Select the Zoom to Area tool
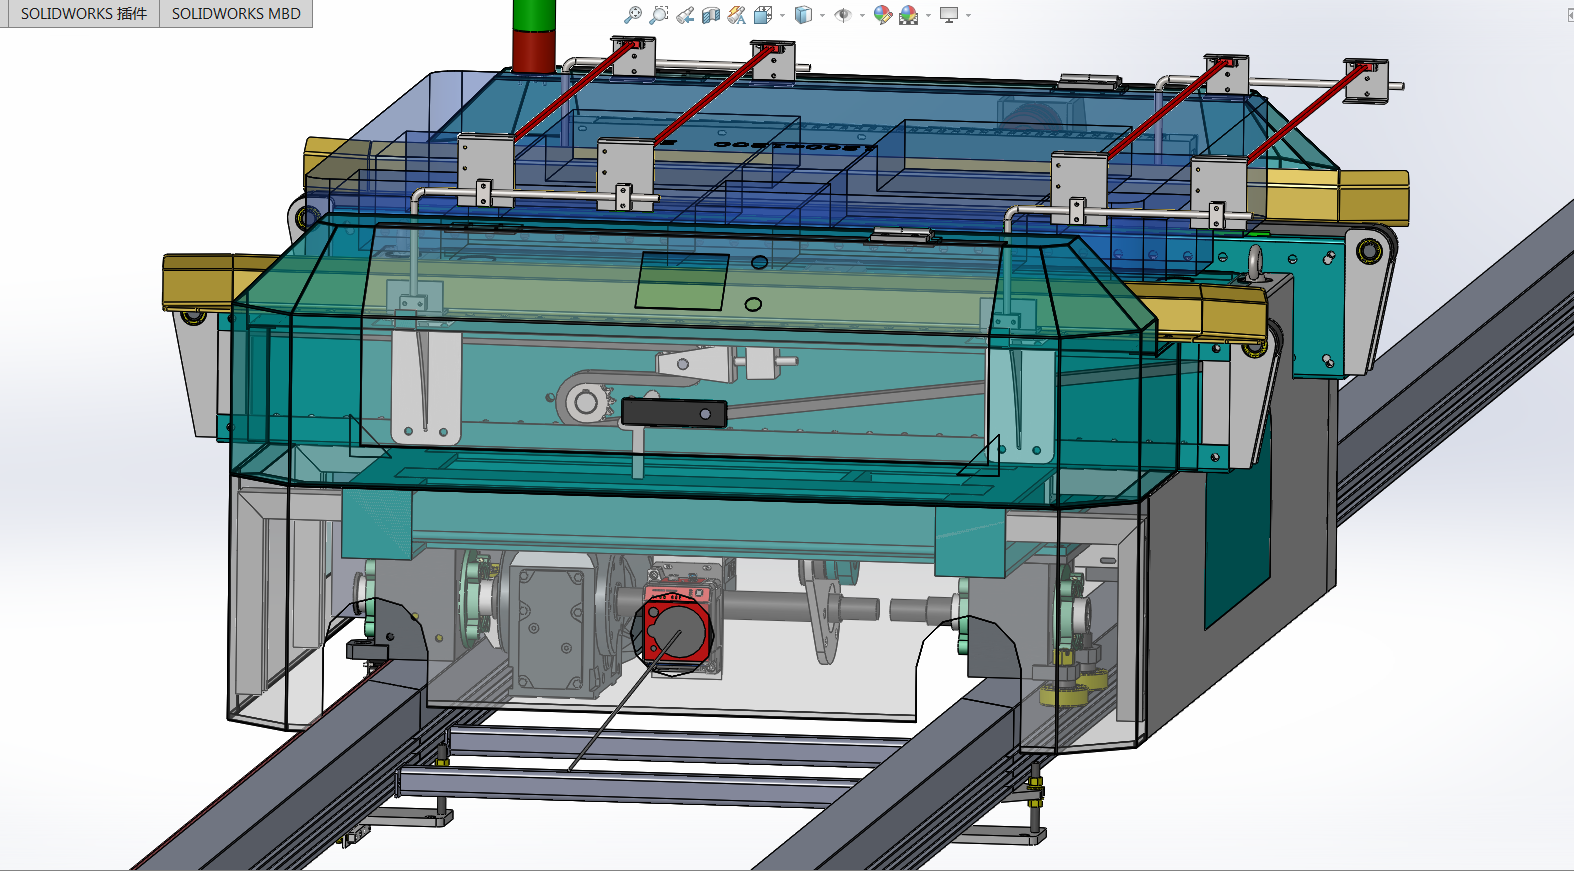Viewport: 1574px width, 871px height. pyautogui.click(x=659, y=15)
